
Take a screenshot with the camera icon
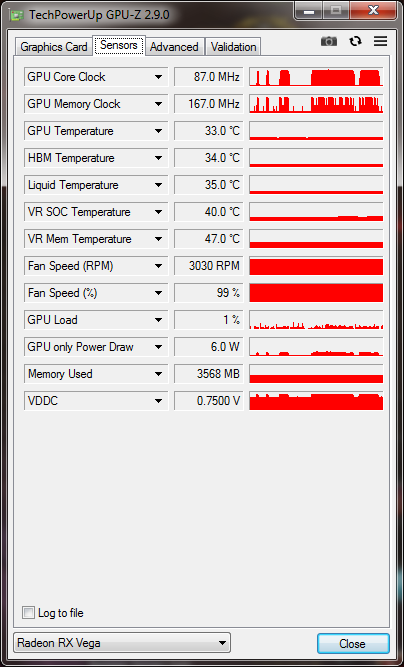pyautogui.click(x=329, y=41)
